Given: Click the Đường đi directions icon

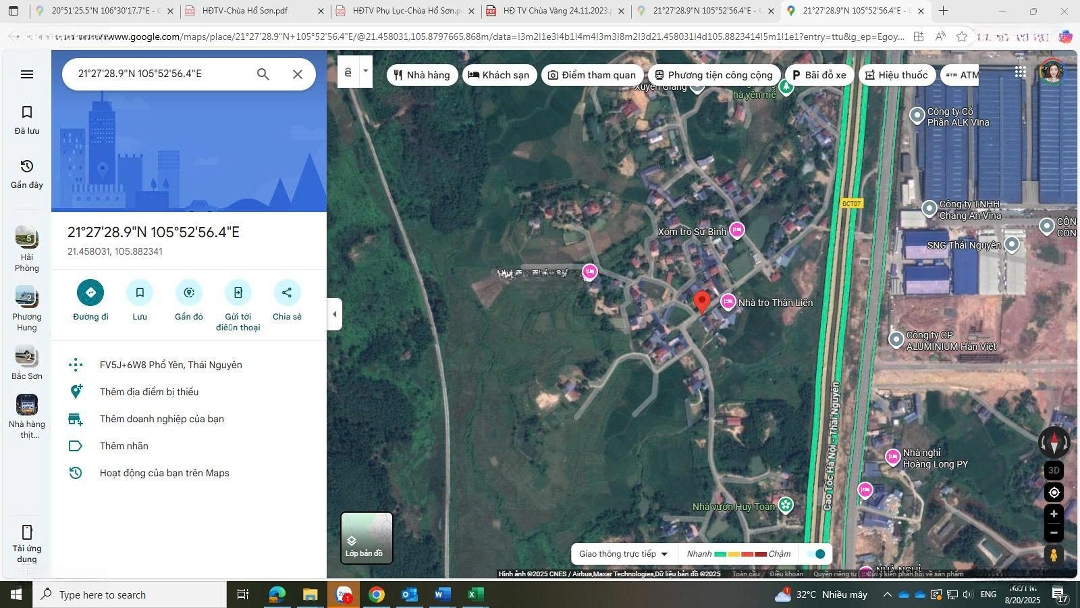Looking at the screenshot, I should [90, 293].
